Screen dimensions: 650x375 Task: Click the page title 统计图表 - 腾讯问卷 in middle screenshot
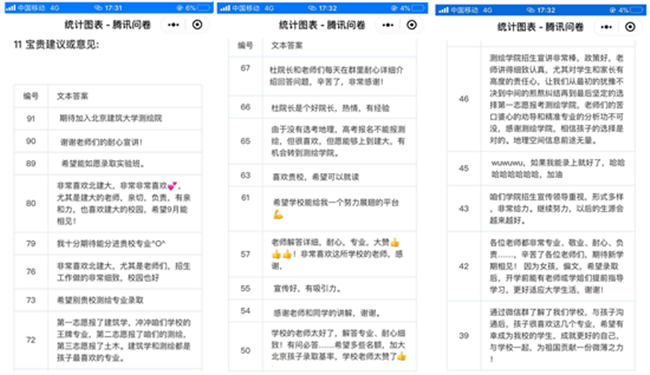(x=322, y=25)
